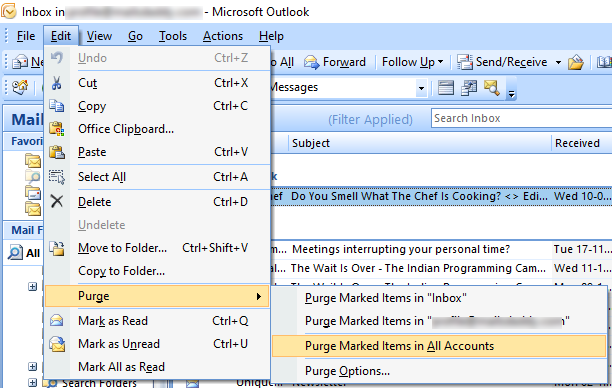Image resolution: width=612 pixels, height=388 pixels.
Task: Choose Delete in the Edit menu
Action: point(157,202)
